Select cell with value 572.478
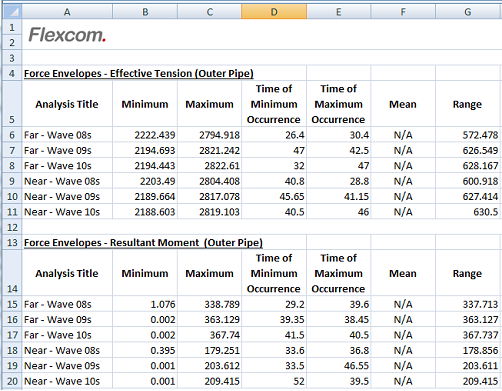502x391 pixels. coord(468,135)
